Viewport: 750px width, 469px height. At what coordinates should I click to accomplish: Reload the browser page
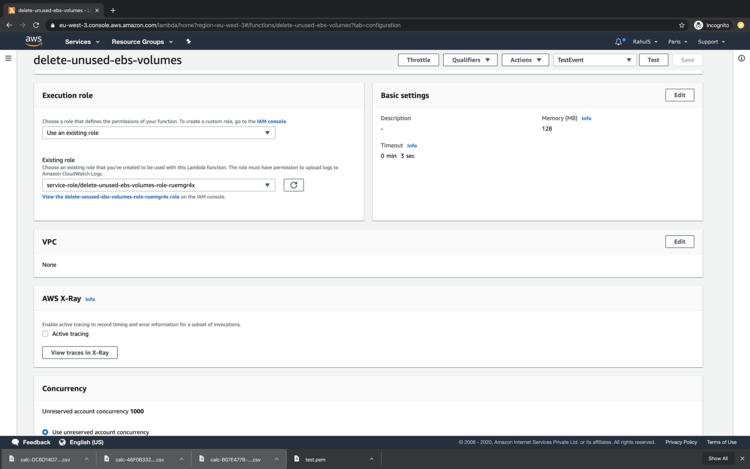pyautogui.click(x=36, y=25)
